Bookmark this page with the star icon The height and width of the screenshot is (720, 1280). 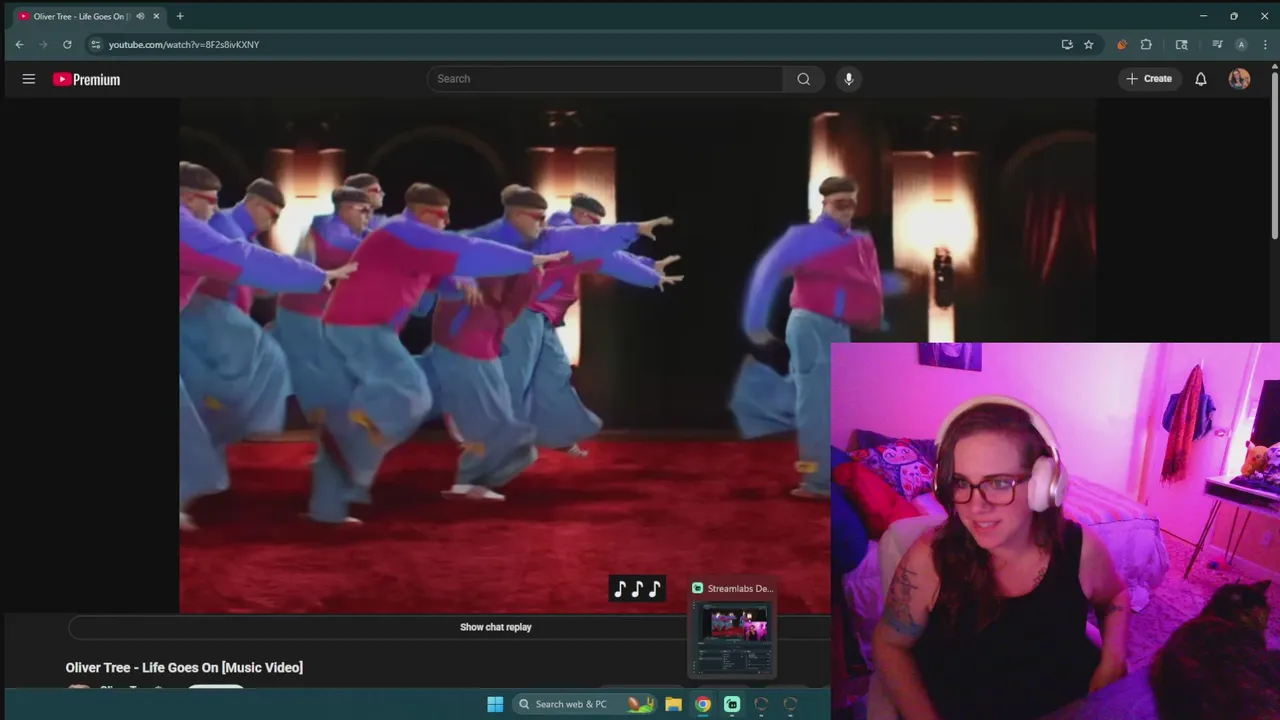click(1088, 44)
